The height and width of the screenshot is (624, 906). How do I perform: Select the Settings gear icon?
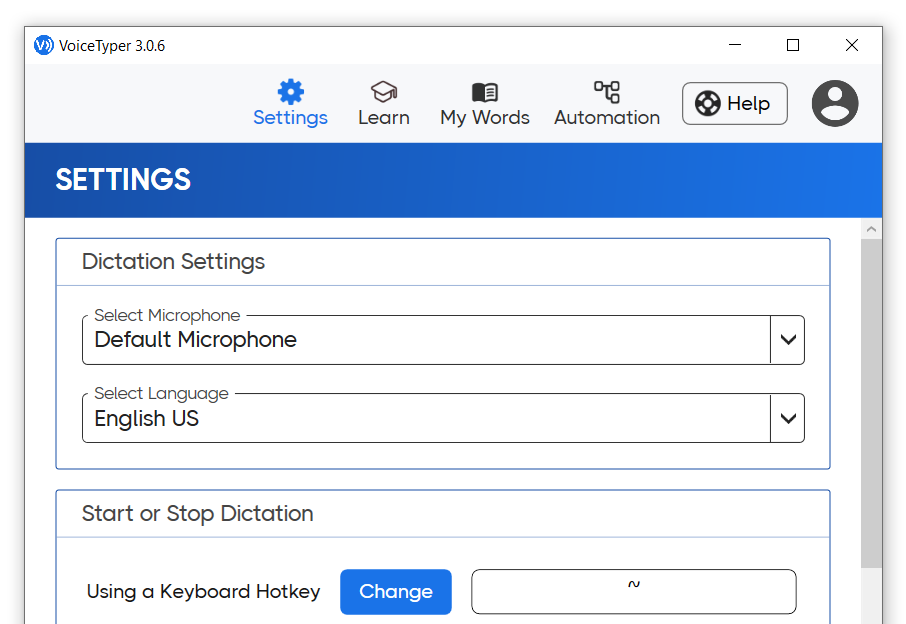(290, 89)
